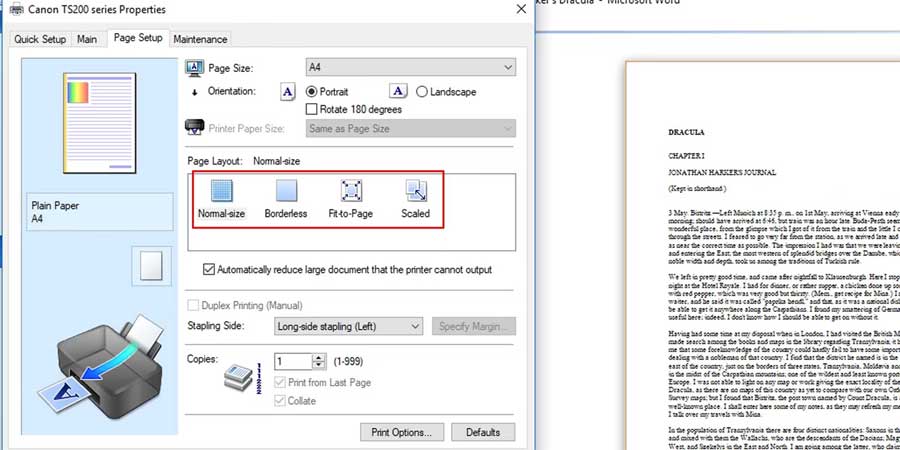Select the Page Setup tab
The height and width of the screenshot is (450, 900).
click(x=138, y=37)
